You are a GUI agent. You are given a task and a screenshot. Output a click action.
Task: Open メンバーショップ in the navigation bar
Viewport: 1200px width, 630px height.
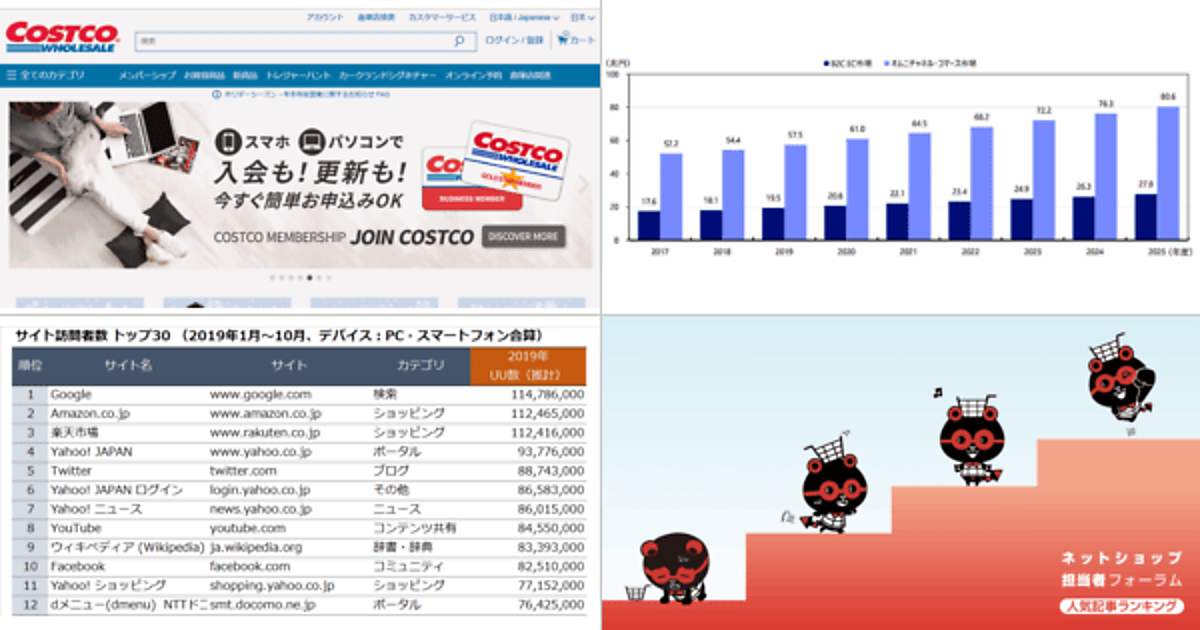click(x=146, y=75)
